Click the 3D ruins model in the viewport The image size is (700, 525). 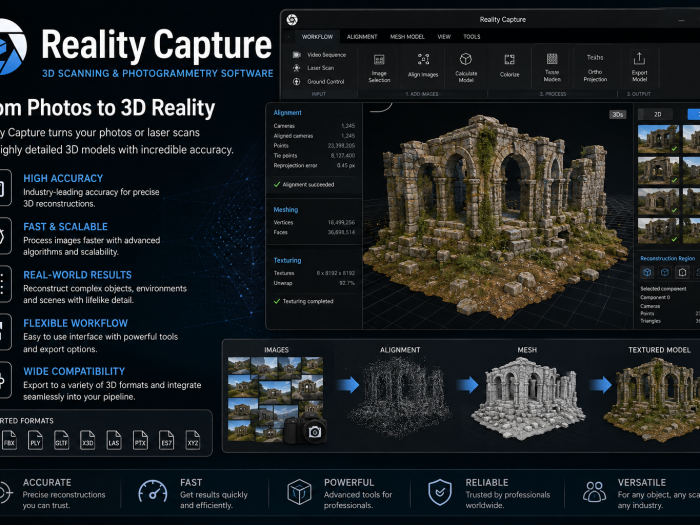tap(496, 217)
